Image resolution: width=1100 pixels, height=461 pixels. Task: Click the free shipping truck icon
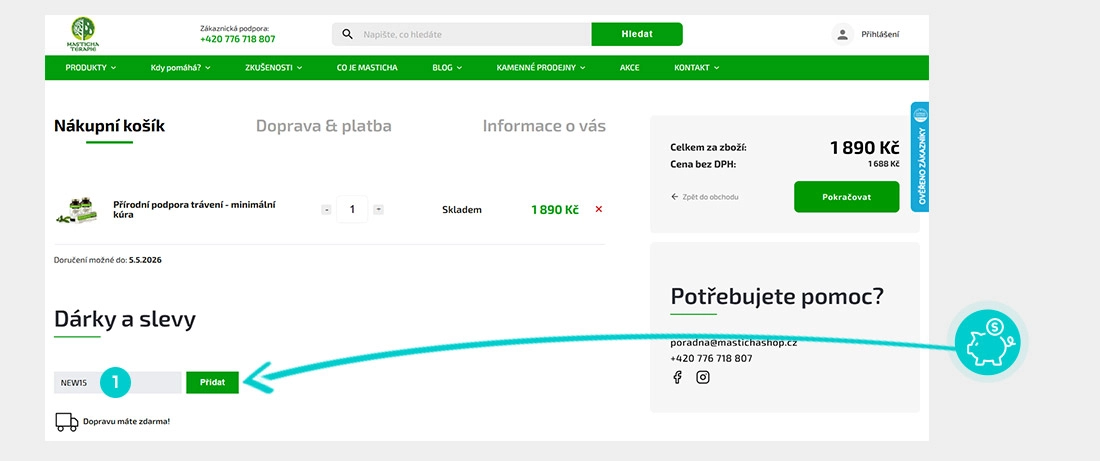tap(67, 422)
